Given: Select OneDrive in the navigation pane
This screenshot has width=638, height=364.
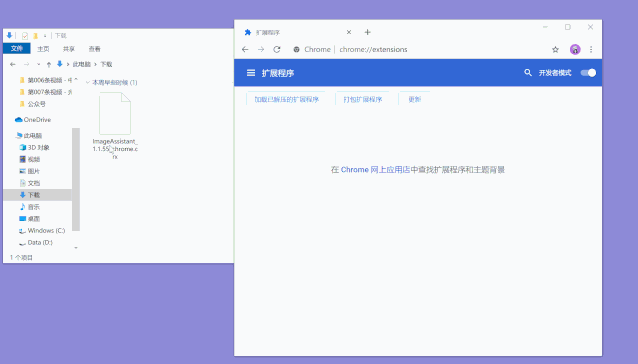Looking at the screenshot, I should tap(33, 120).
